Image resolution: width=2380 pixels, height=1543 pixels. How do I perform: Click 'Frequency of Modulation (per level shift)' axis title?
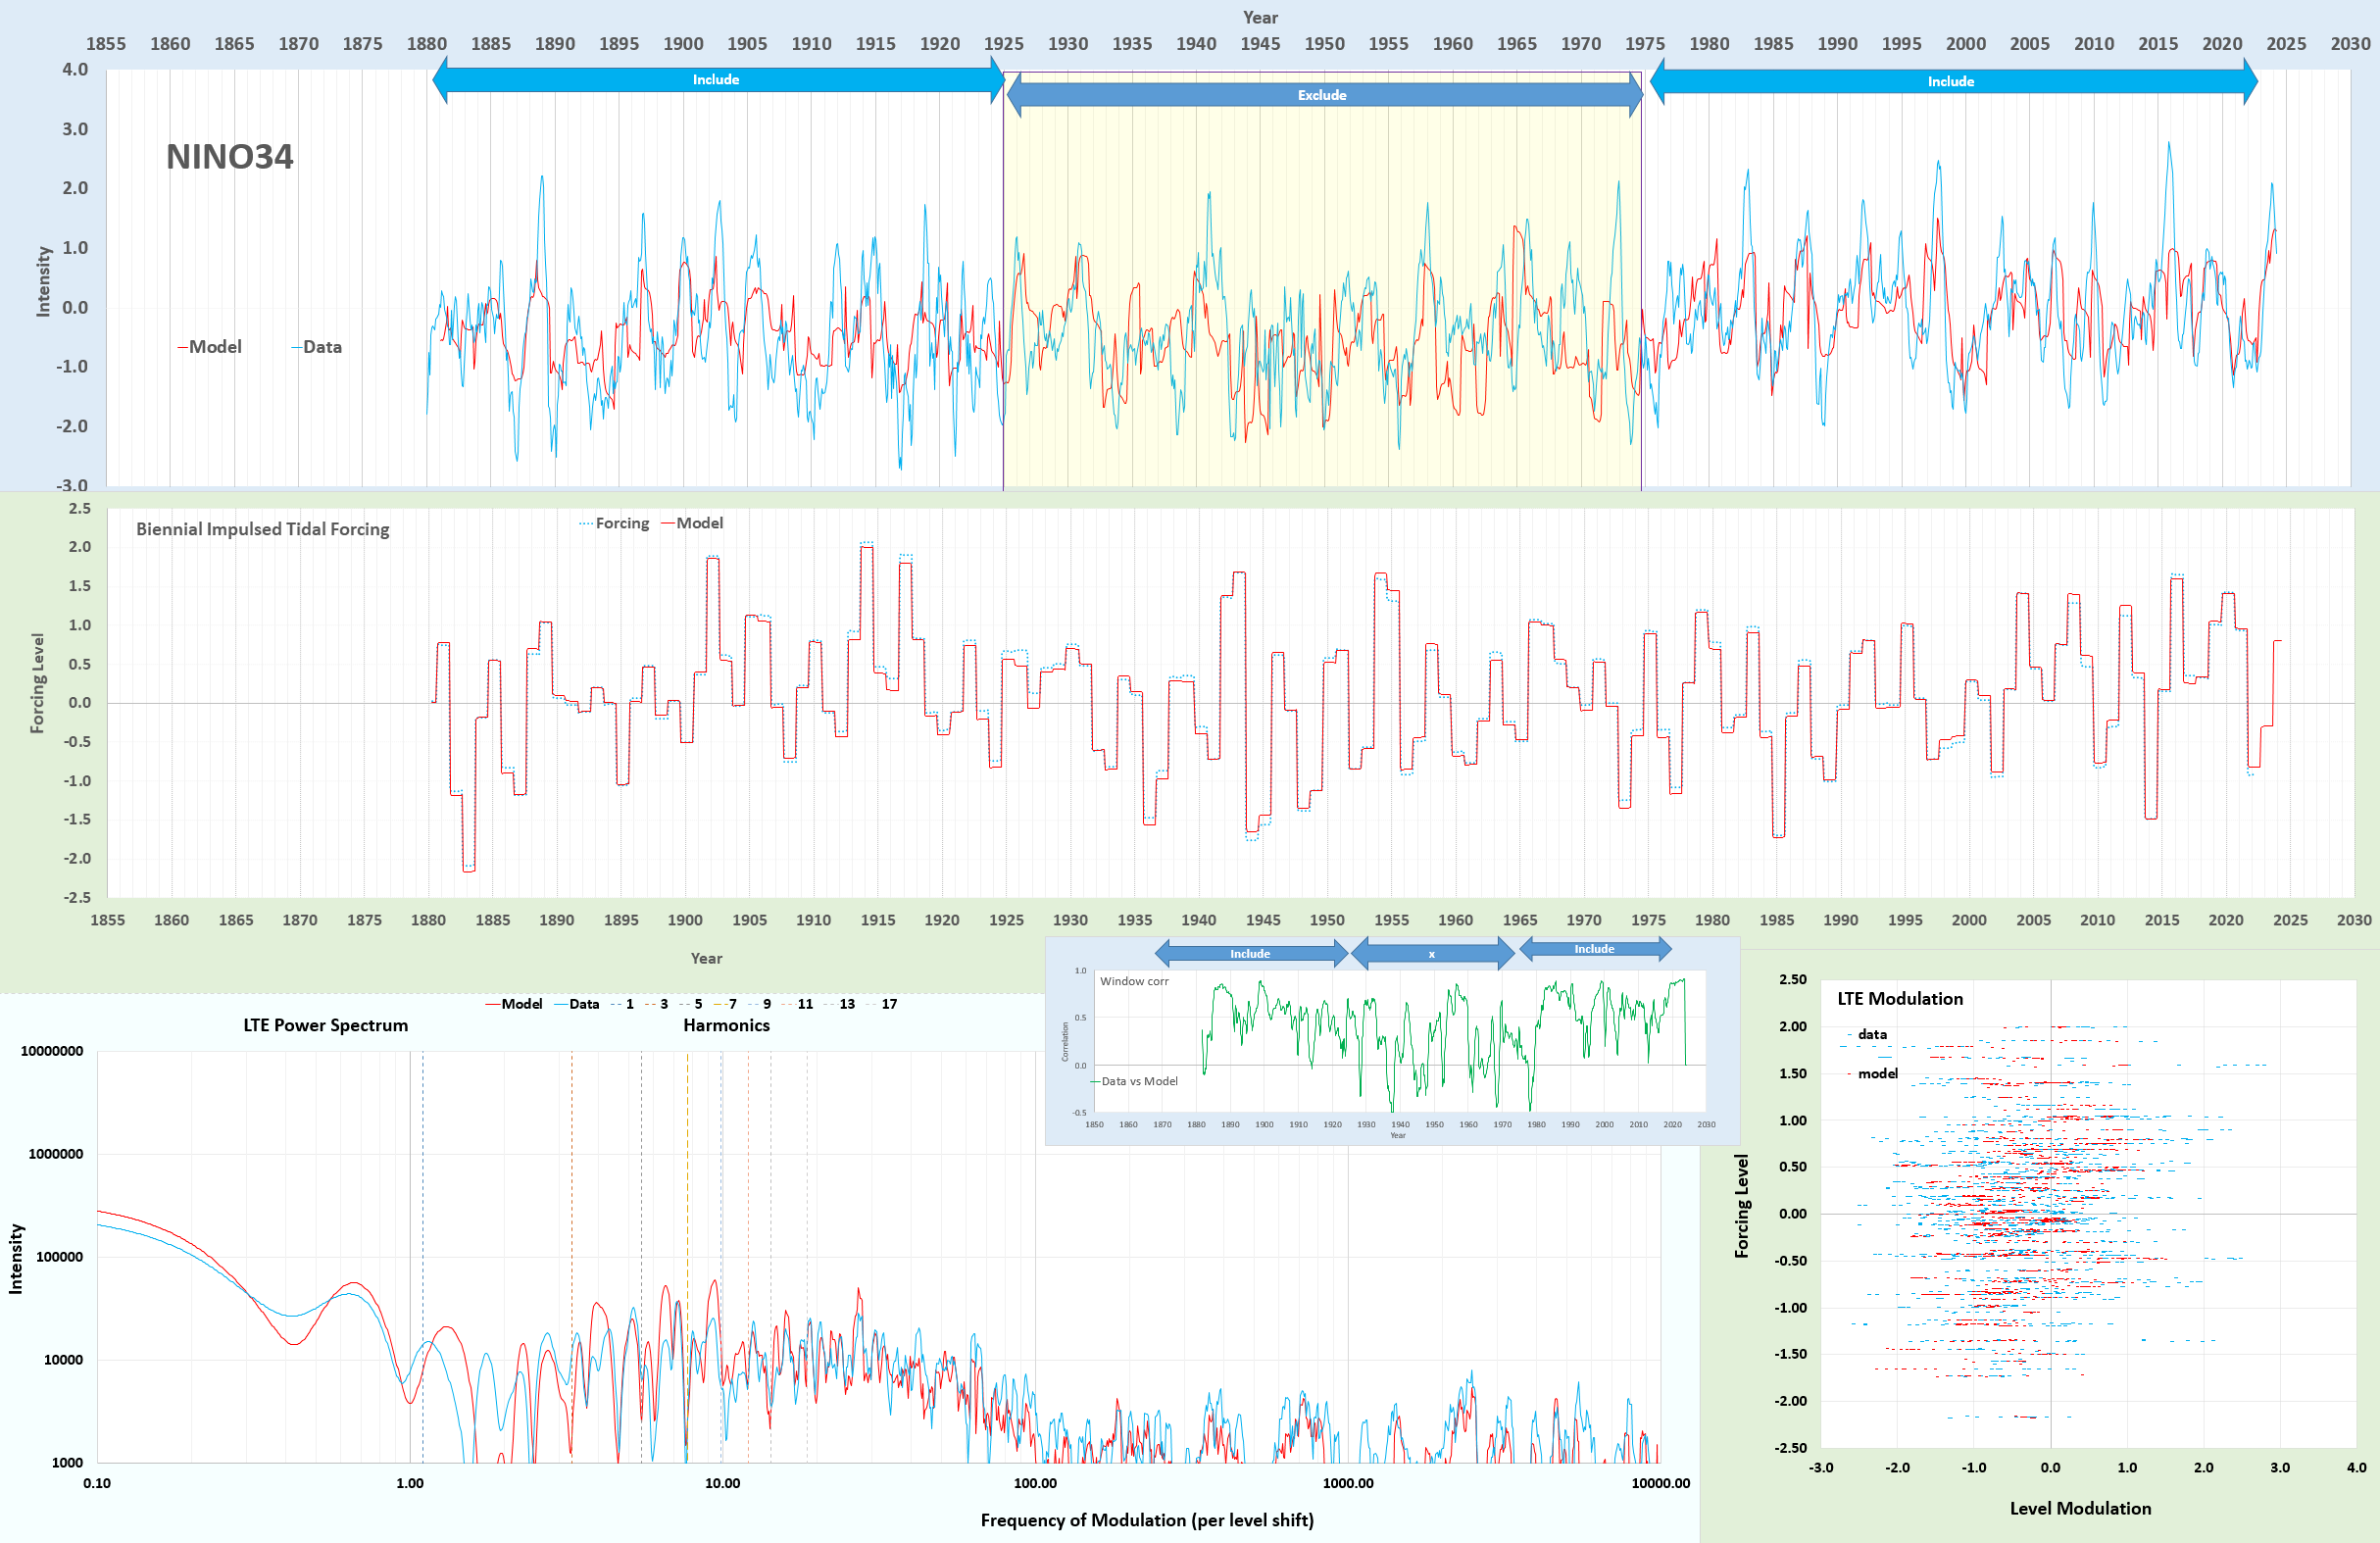1146,1520
